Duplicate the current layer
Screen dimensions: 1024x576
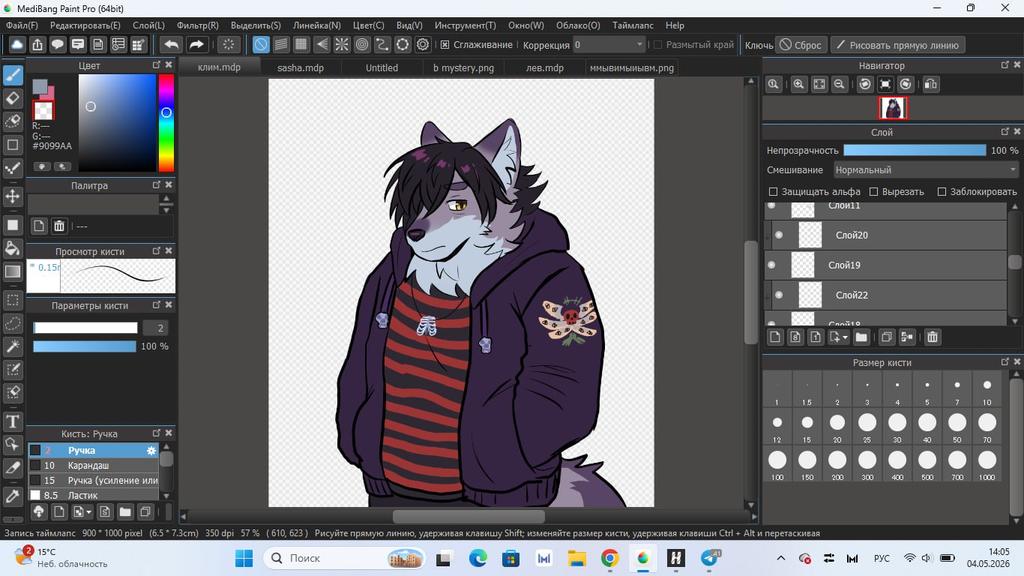click(x=886, y=337)
